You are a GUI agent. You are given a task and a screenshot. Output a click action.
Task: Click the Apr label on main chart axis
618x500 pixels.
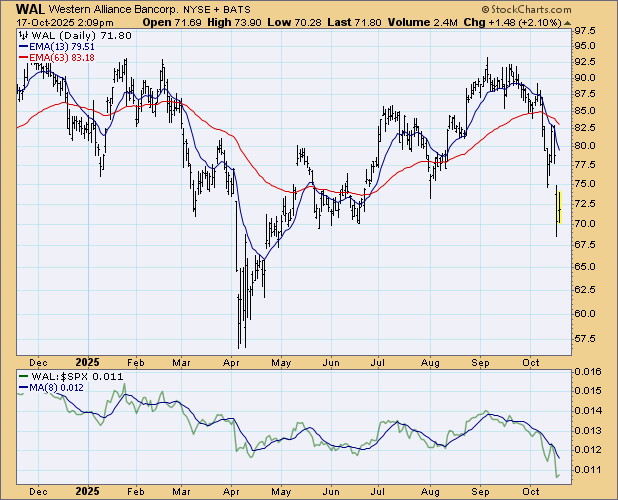[231, 363]
